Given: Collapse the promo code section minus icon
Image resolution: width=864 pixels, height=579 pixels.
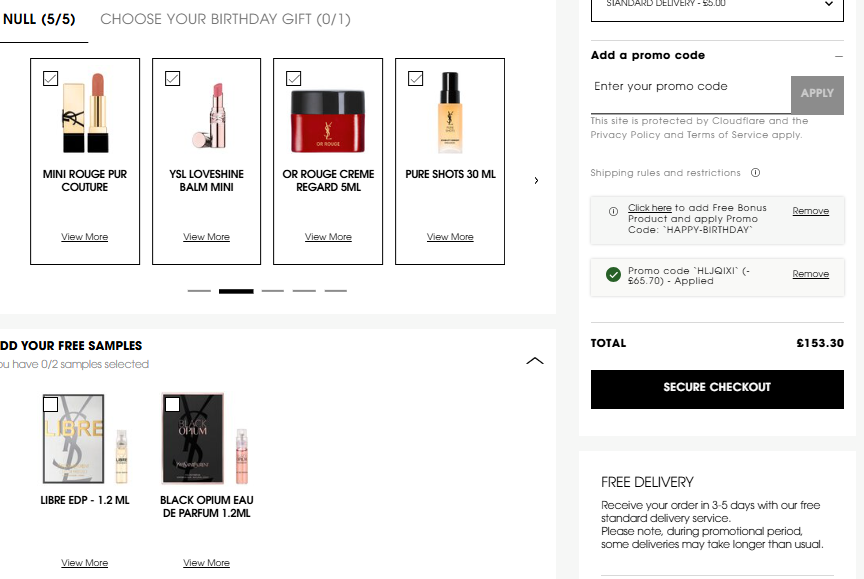Looking at the screenshot, I should 839,56.
